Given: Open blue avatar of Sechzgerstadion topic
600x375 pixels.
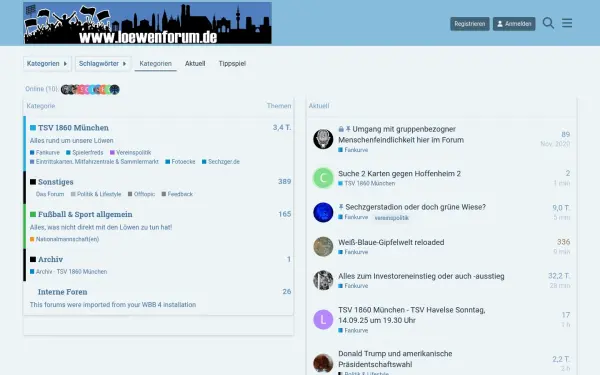Looking at the screenshot, I should coord(323,212).
